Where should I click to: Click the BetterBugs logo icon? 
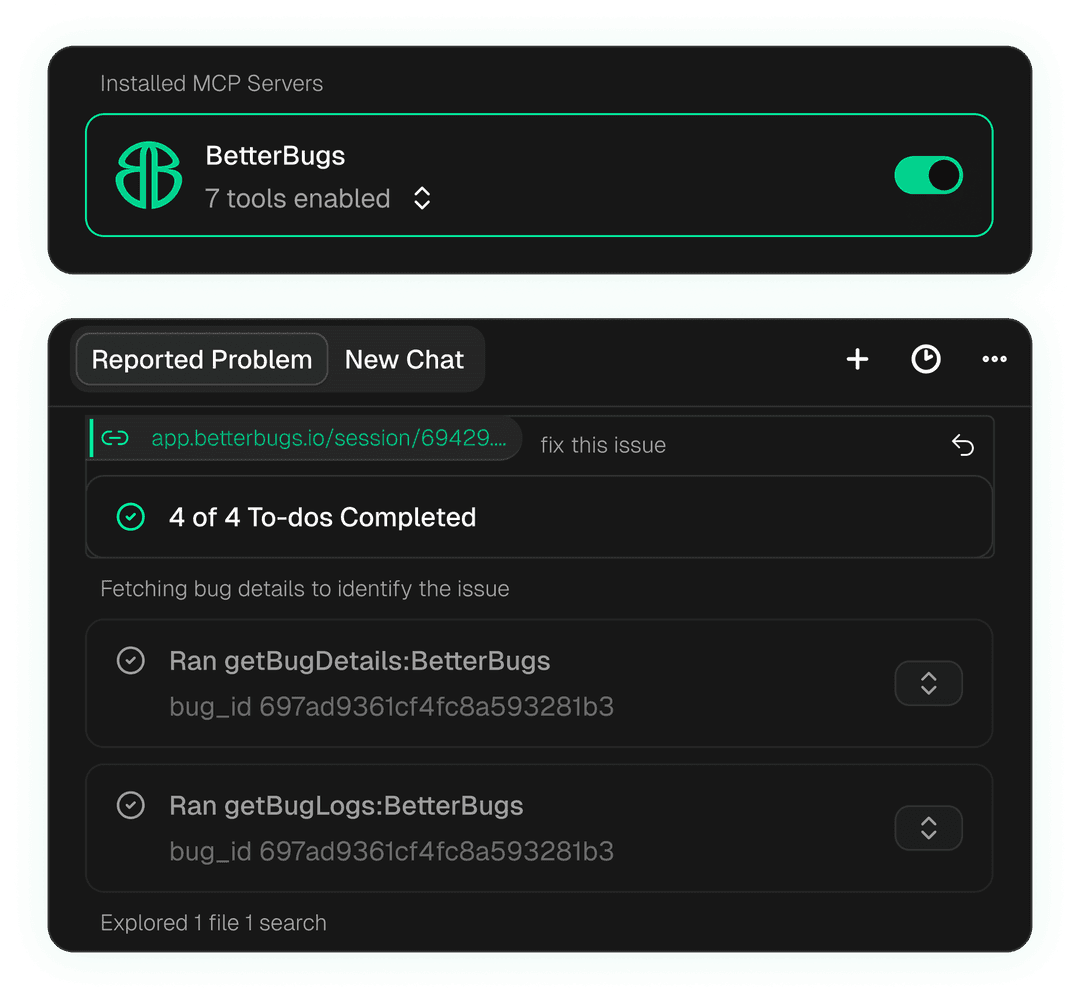(149, 175)
